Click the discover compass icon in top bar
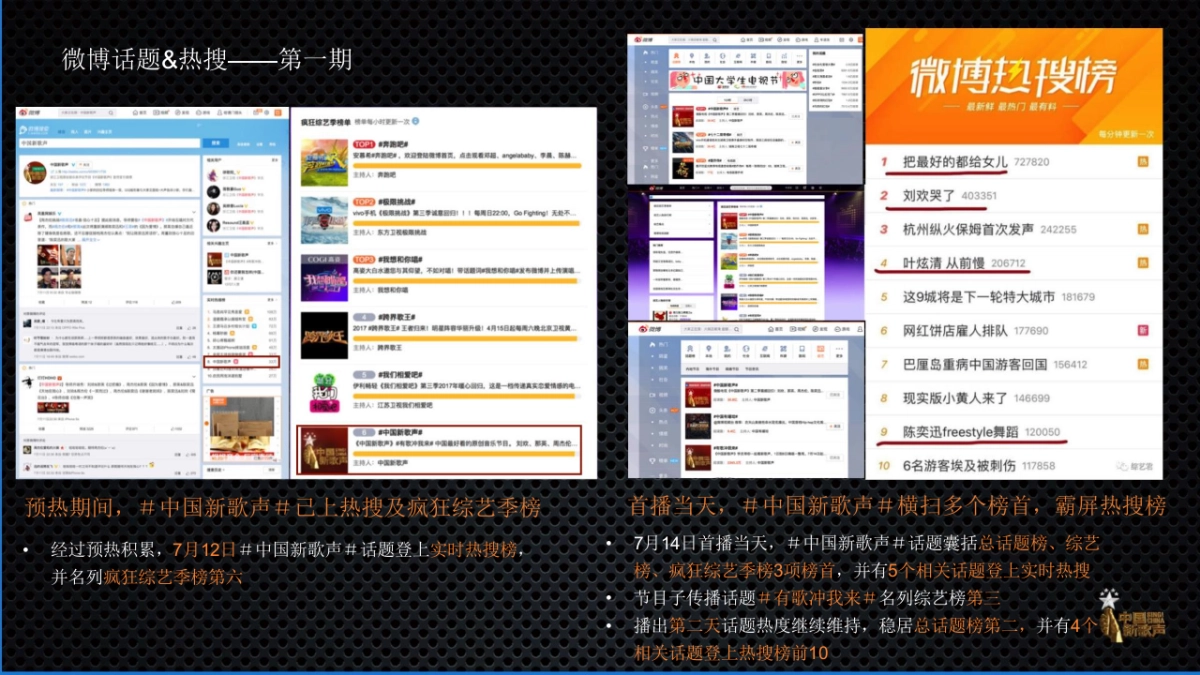This screenshot has width=1200, height=675. (x=176, y=112)
